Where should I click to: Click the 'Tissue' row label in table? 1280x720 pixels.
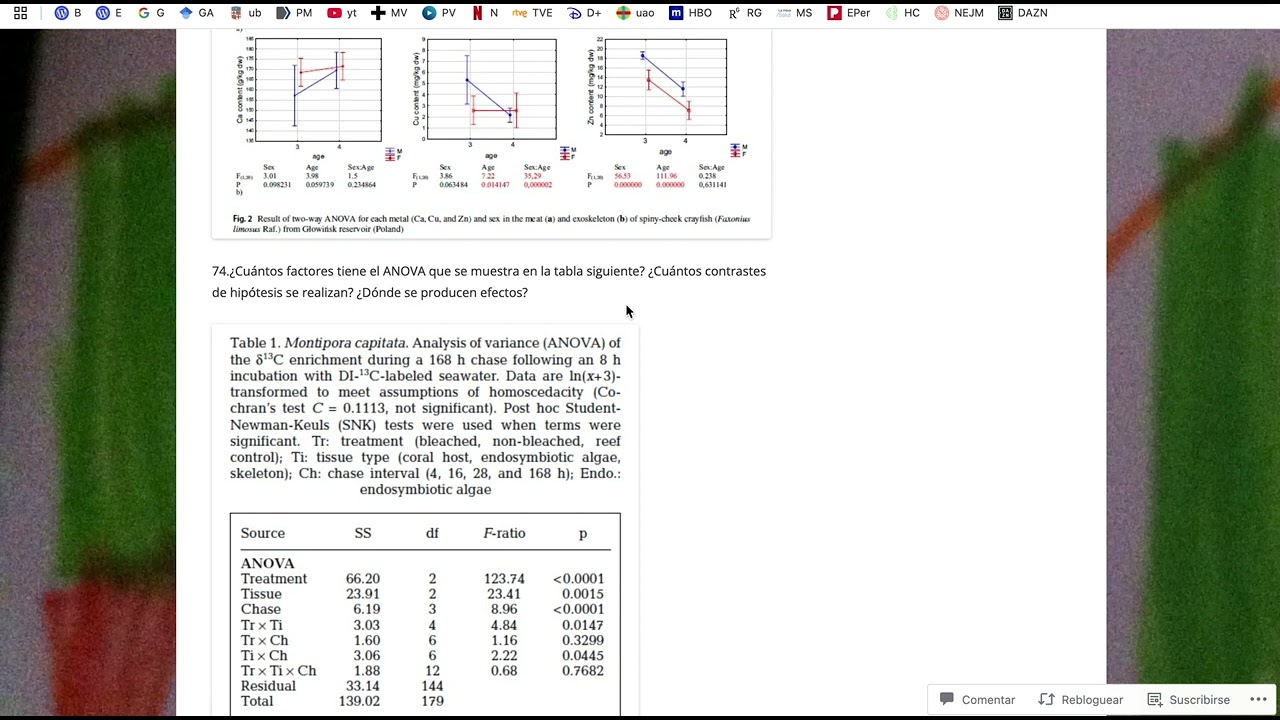click(261, 594)
